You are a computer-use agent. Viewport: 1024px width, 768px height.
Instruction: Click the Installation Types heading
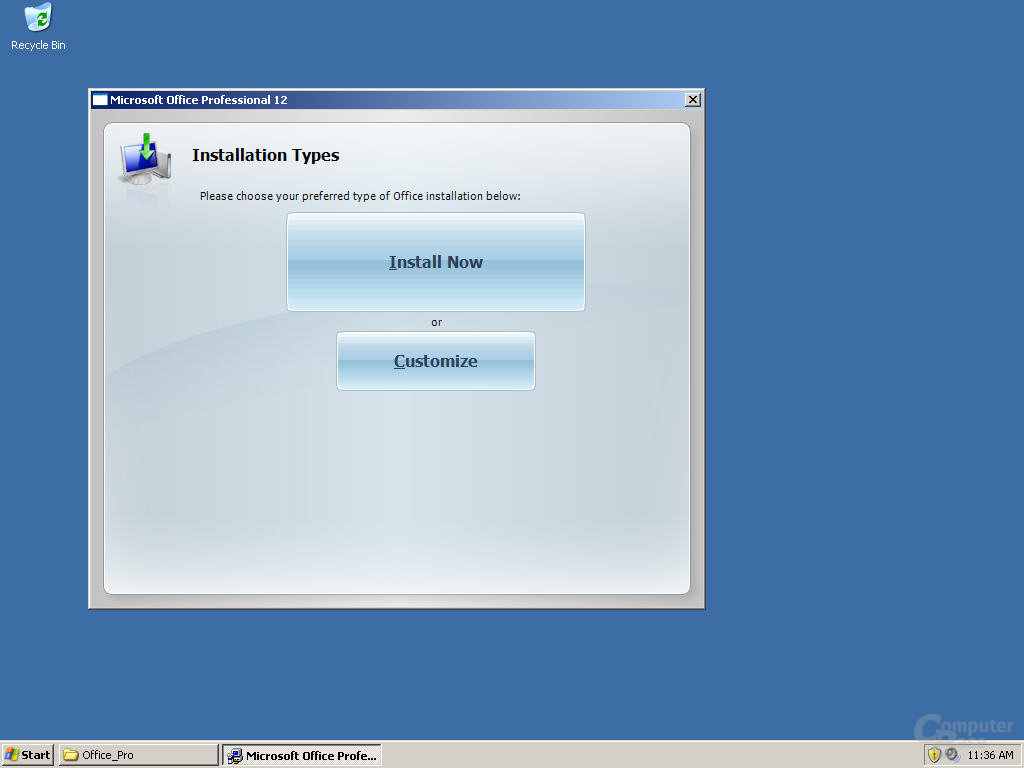pos(266,155)
